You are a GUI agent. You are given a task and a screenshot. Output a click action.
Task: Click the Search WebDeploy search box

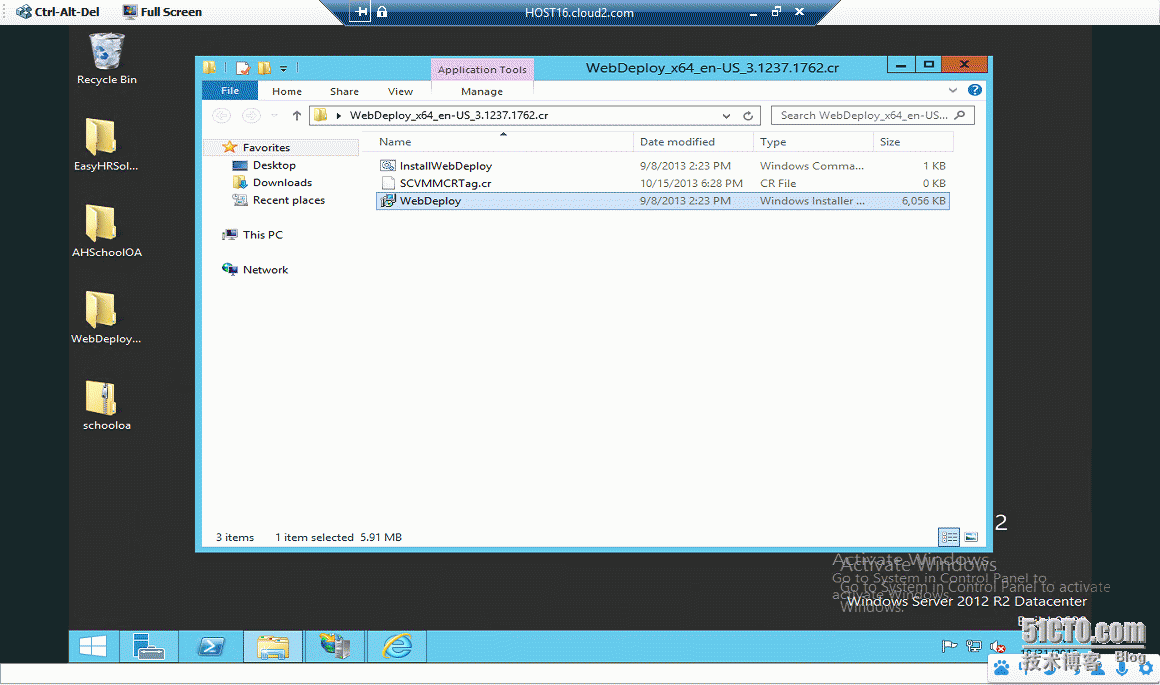pos(872,115)
